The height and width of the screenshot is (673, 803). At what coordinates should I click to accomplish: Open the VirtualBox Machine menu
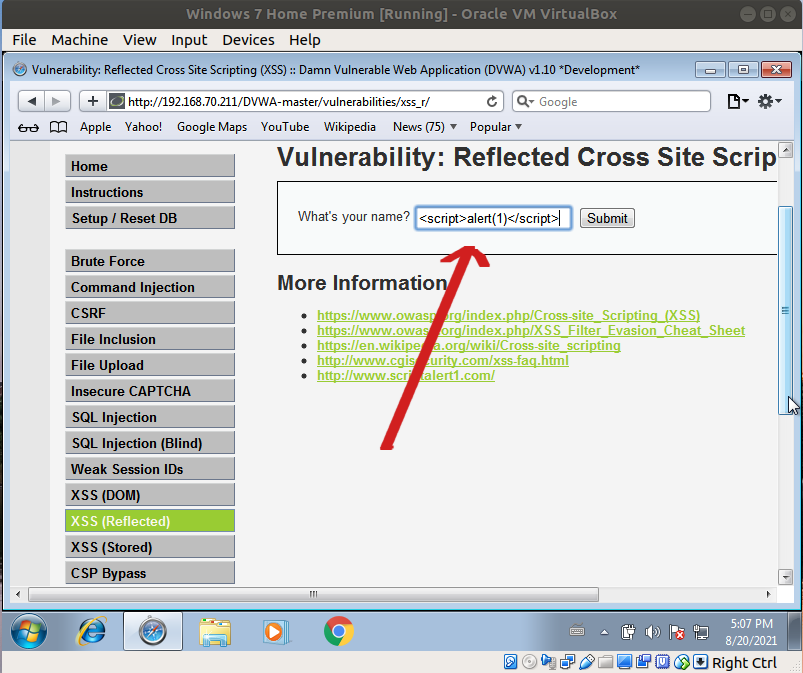[79, 40]
